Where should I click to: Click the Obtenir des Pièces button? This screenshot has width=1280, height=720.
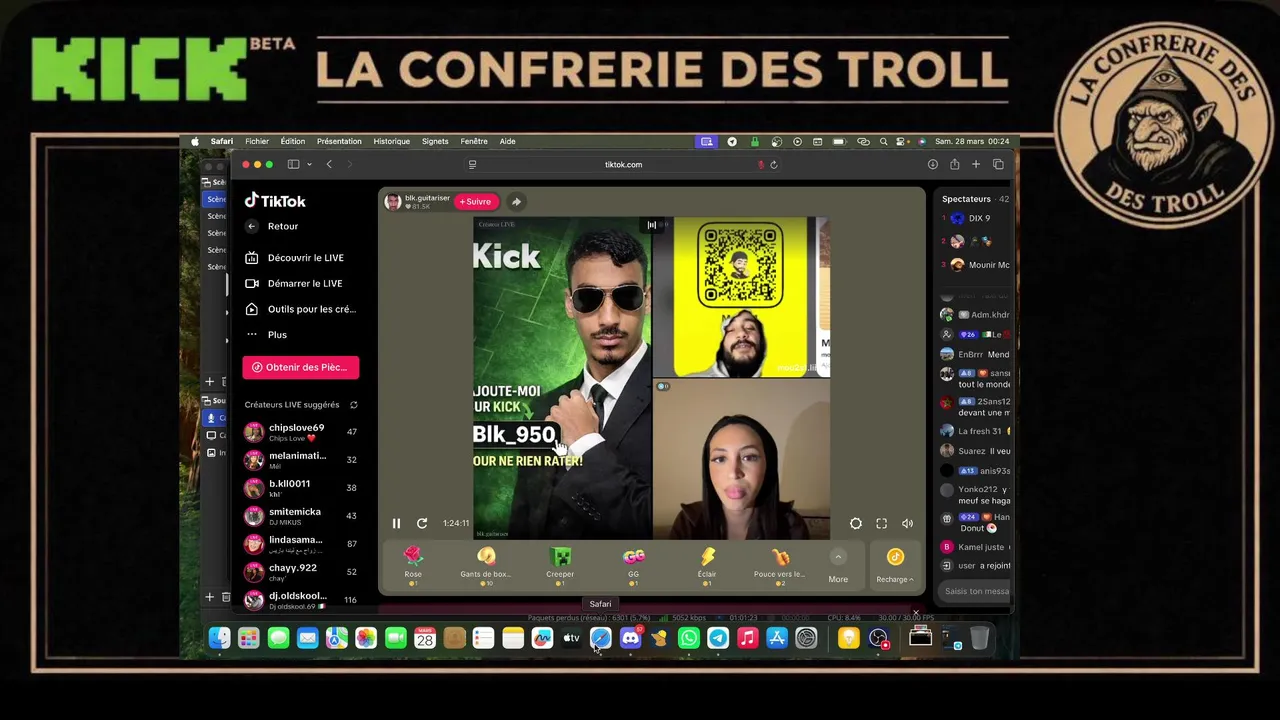click(300, 367)
